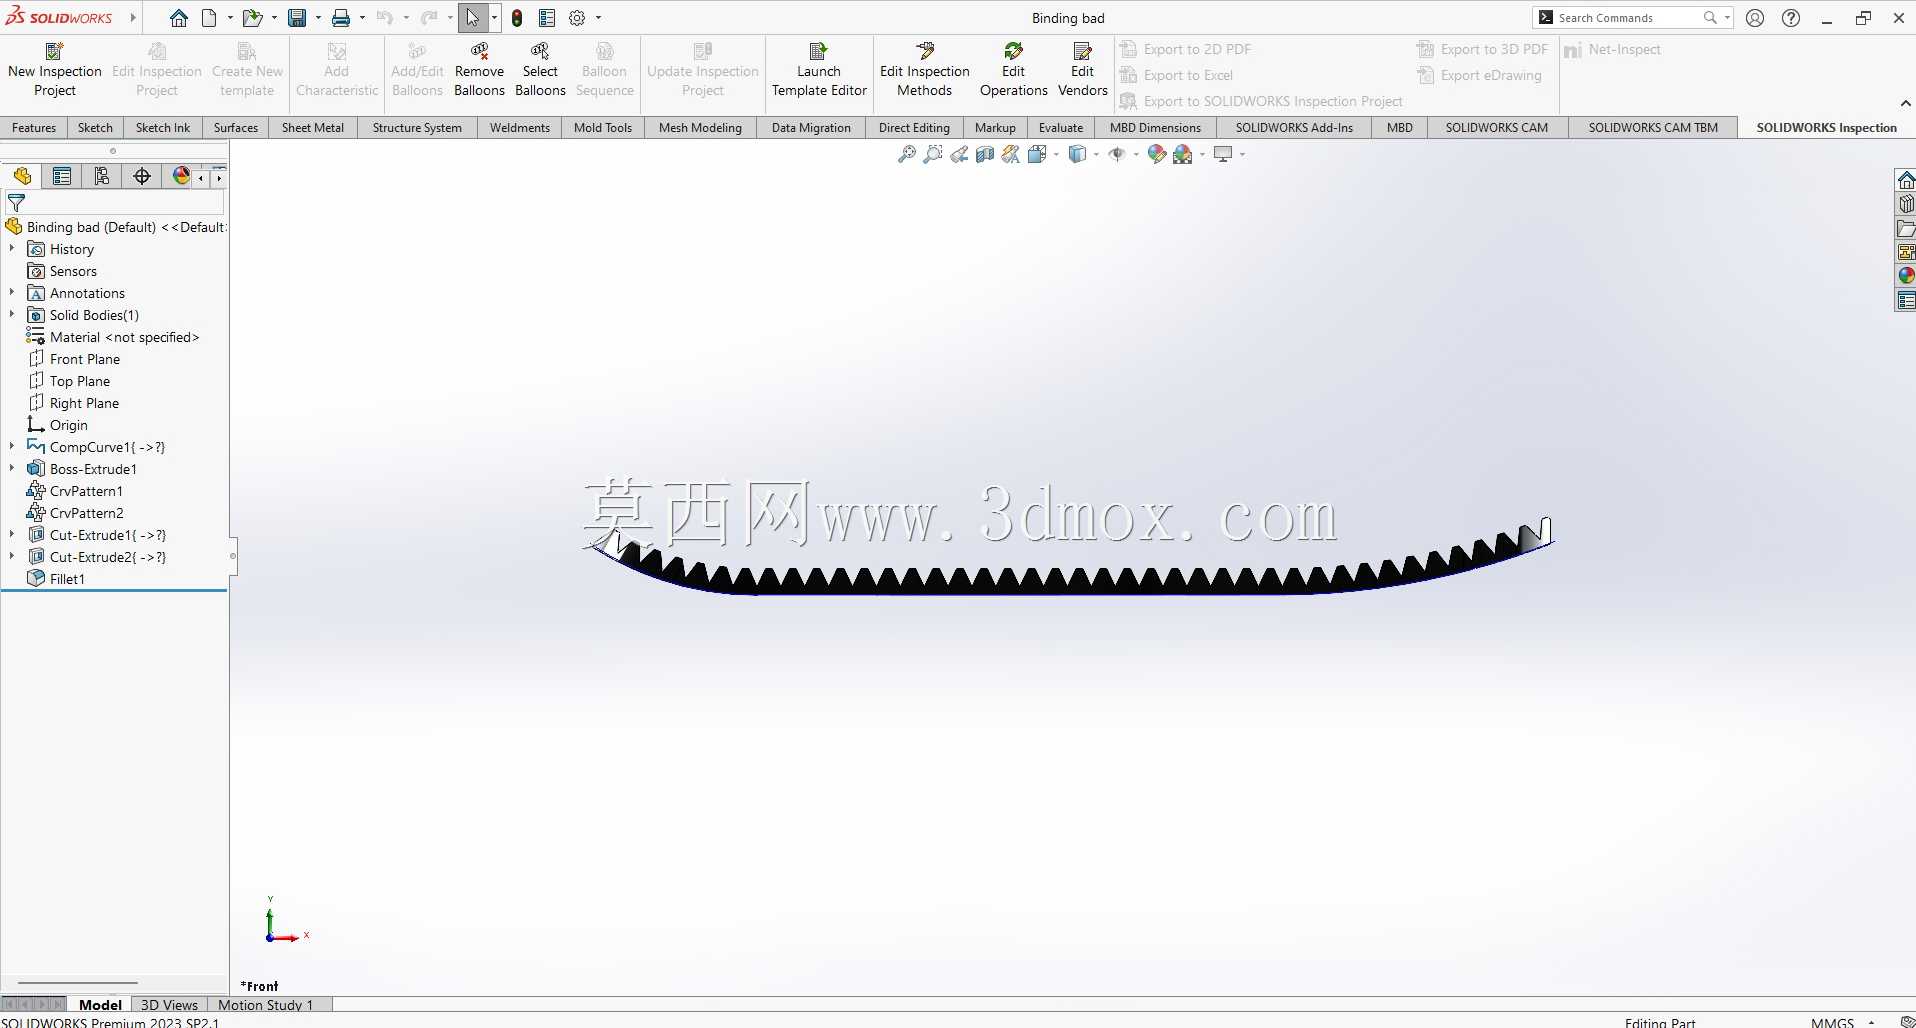Open File Properties from the top toolbar
Viewport: 1916px width, 1028px height.
tap(547, 18)
